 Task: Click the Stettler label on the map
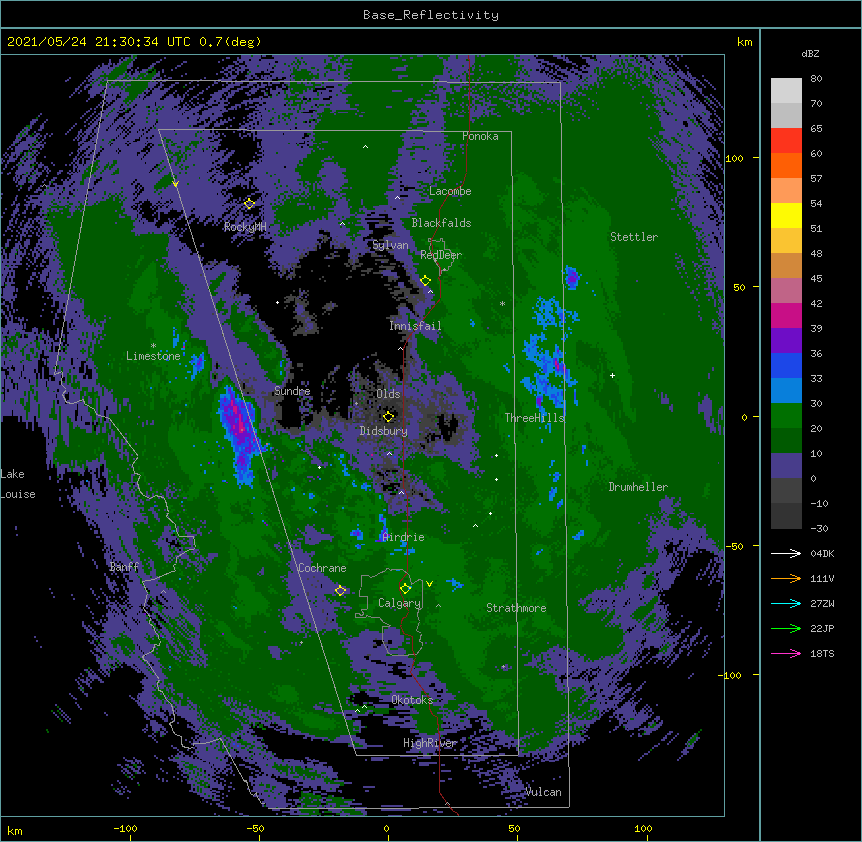click(634, 237)
